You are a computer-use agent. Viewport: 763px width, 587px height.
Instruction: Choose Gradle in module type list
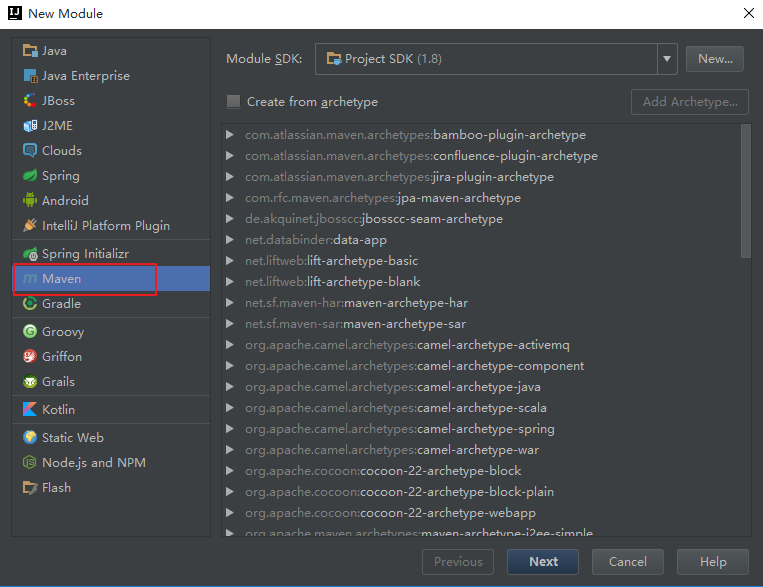click(111, 303)
